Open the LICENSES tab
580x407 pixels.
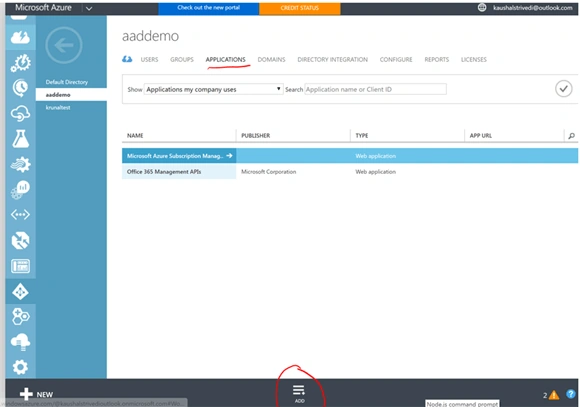pyautogui.click(x=473, y=60)
